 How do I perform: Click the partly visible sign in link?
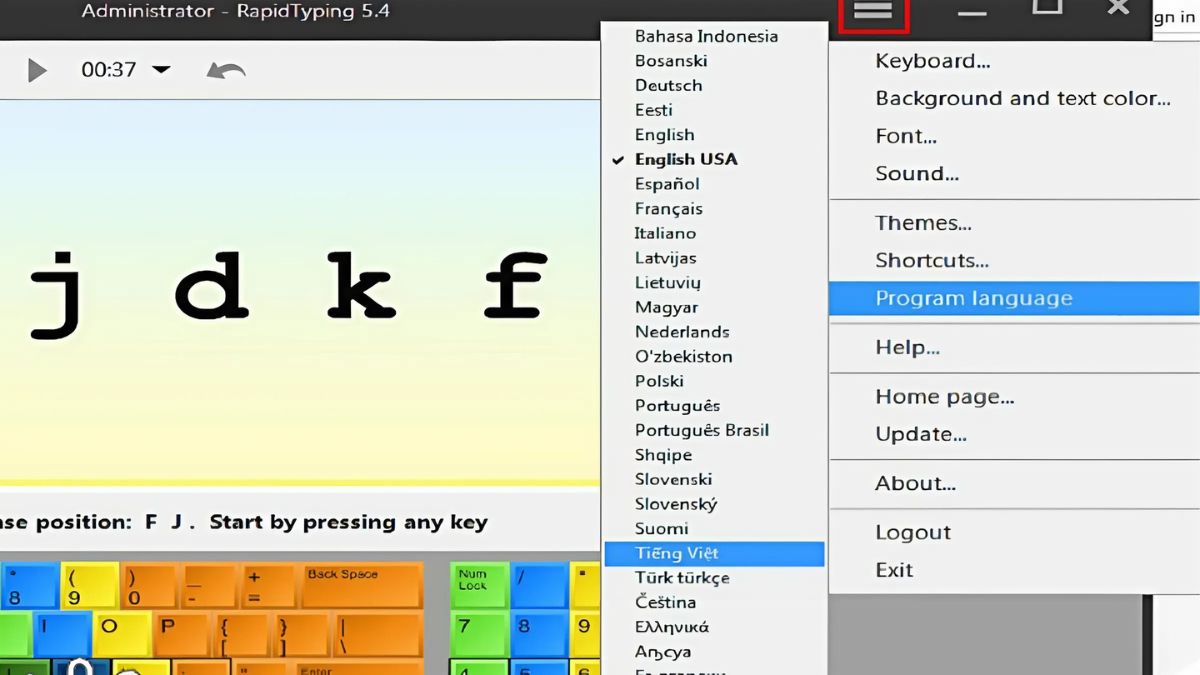point(1176,17)
